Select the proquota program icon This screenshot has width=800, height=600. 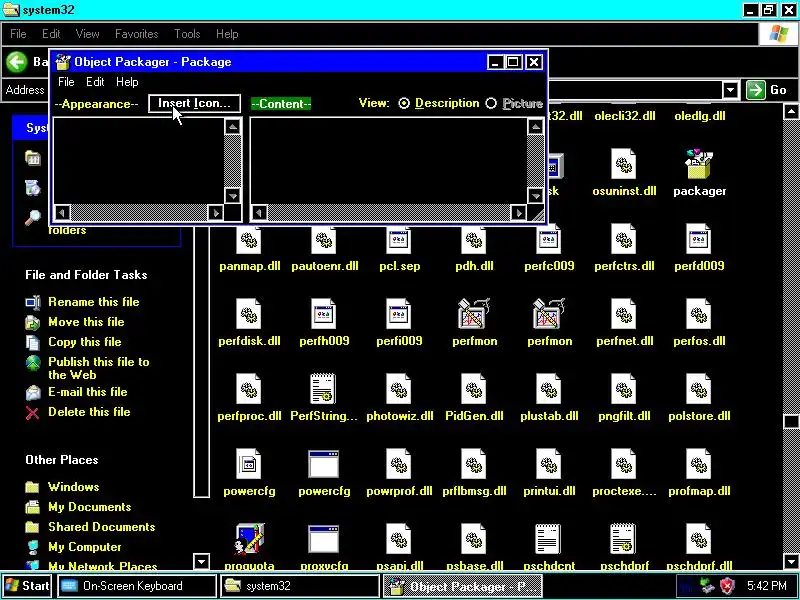(249, 539)
